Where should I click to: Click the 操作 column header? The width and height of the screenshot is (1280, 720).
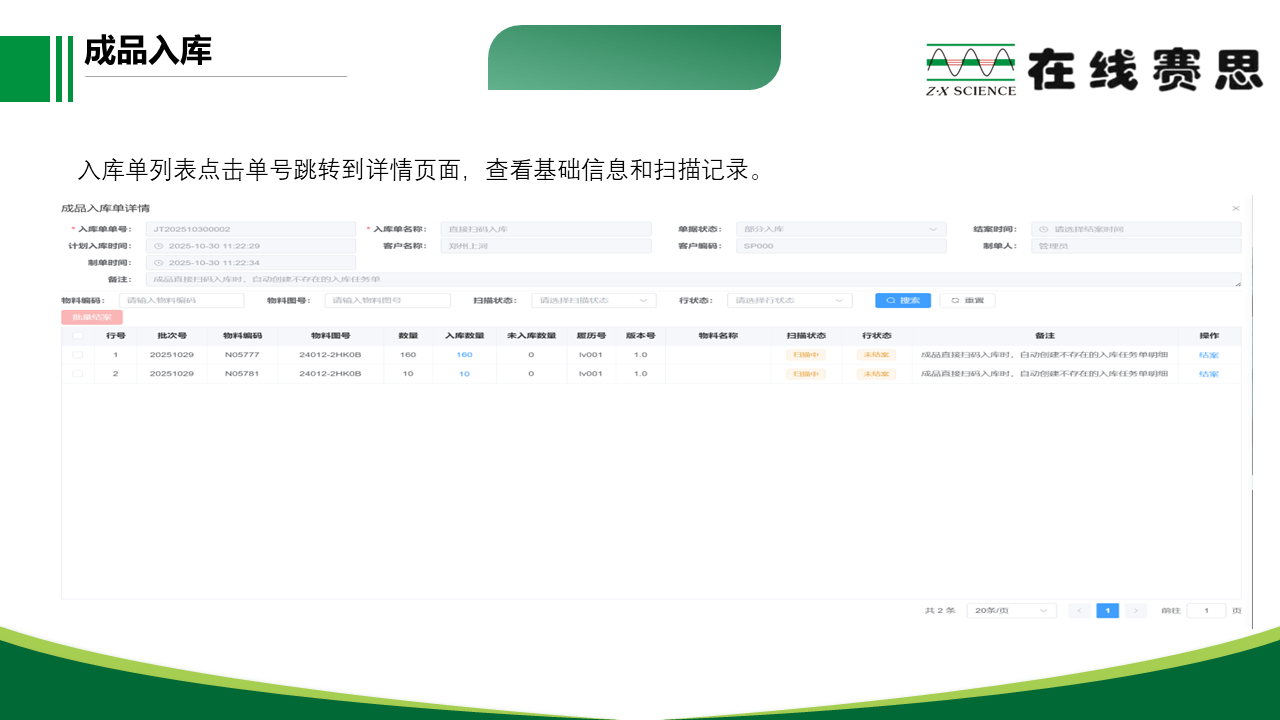[1209, 336]
